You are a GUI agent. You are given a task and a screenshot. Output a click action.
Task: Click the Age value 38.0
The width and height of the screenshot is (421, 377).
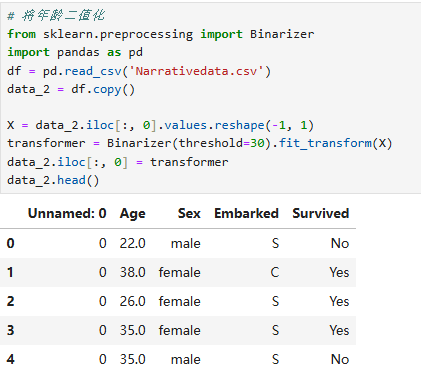click(133, 272)
